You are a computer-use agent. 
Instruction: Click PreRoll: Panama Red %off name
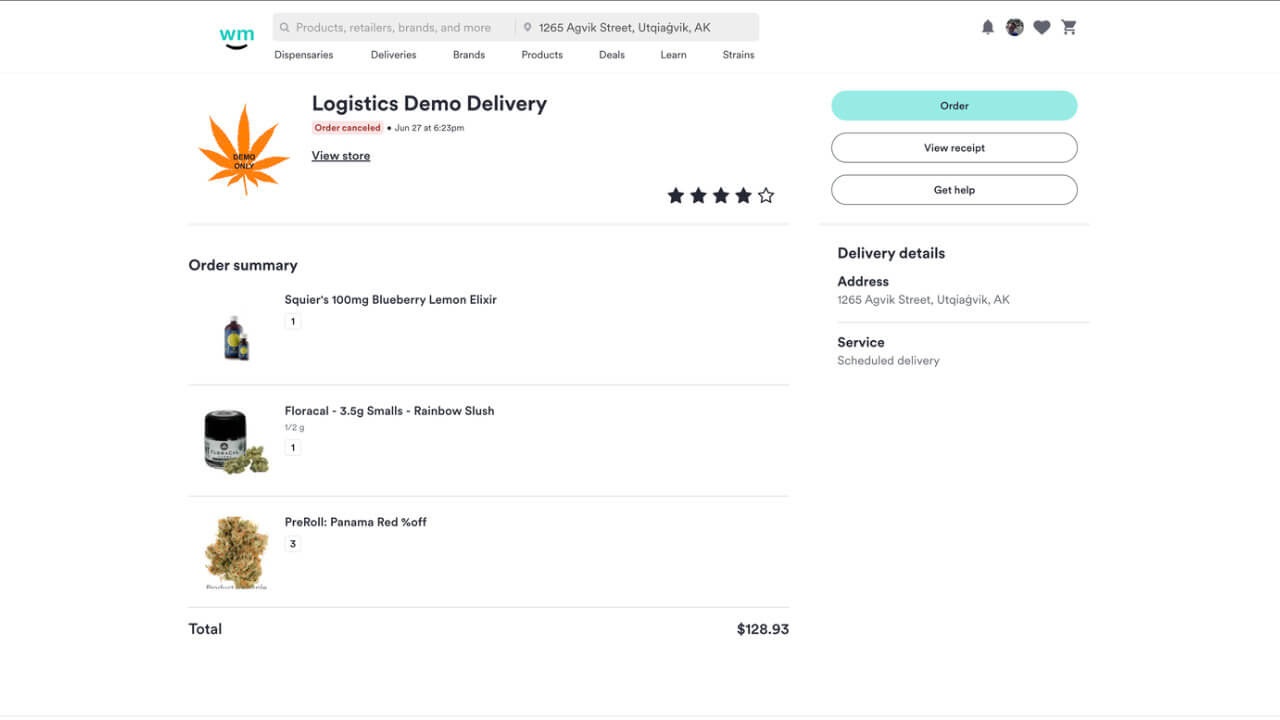point(355,522)
